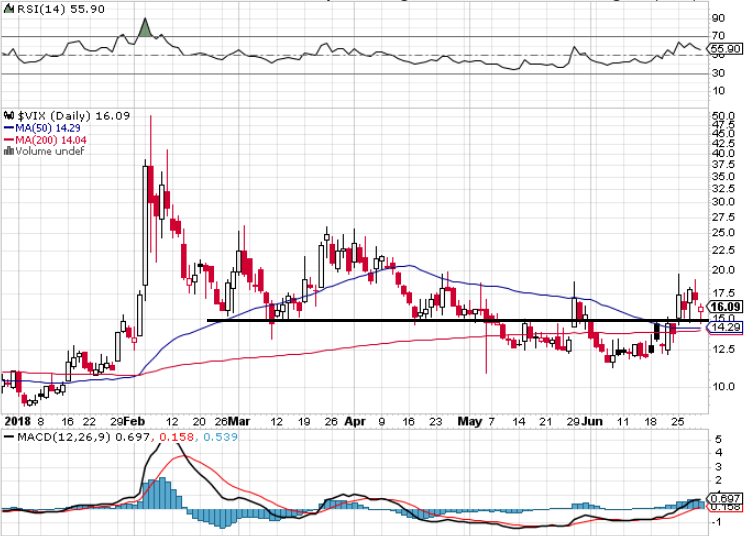Select the MACD(12,26,9) indicator name
Screen dimensions: 753x536
[x=64, y=437]
